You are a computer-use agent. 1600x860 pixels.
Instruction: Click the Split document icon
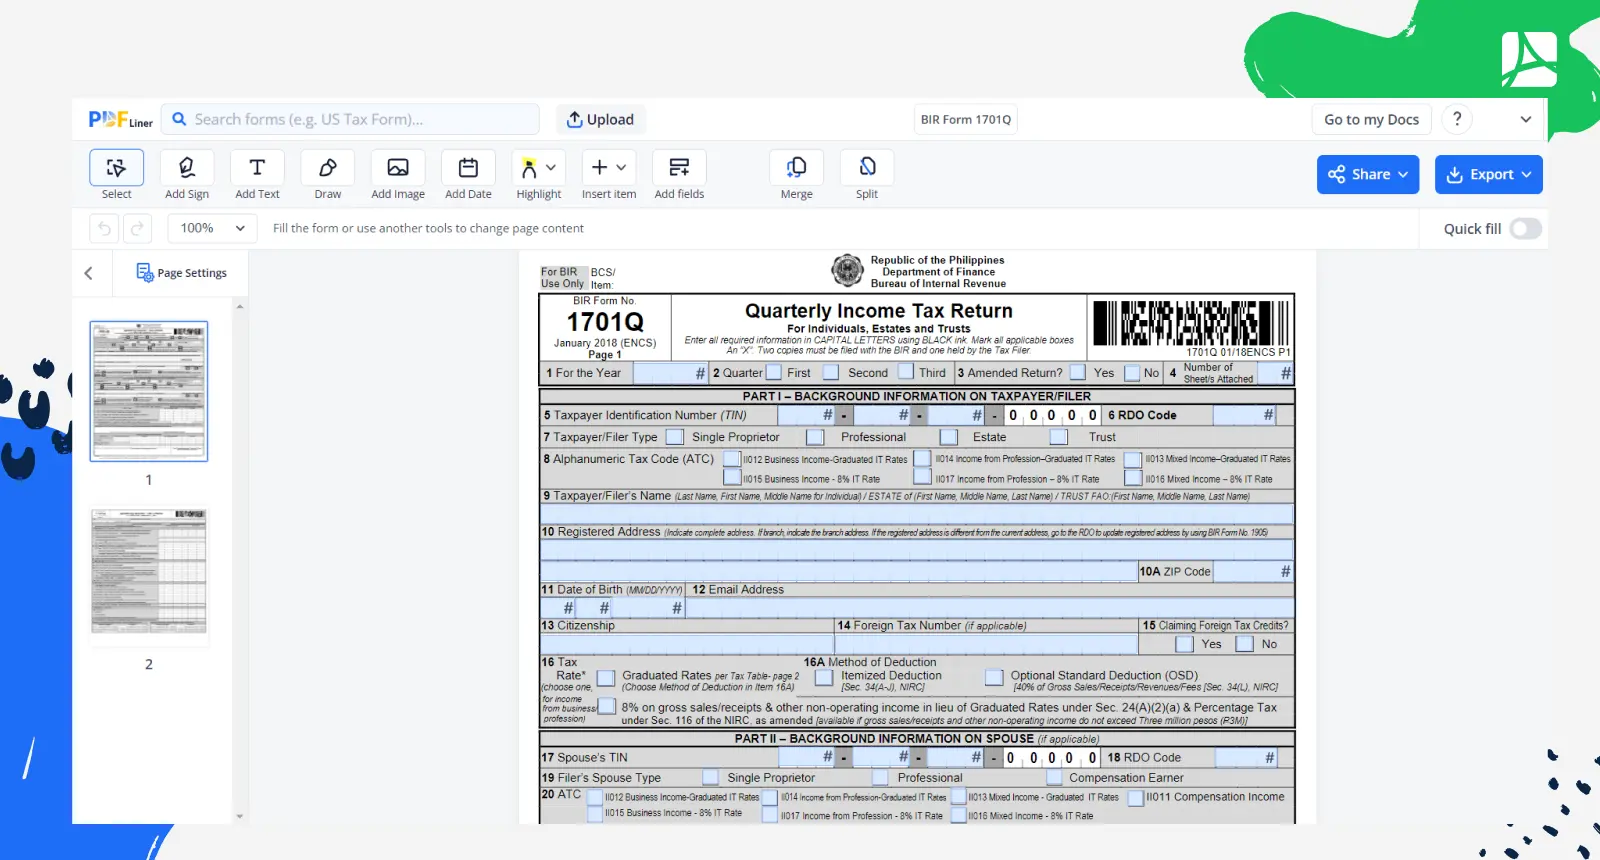[x=867, y=168]
